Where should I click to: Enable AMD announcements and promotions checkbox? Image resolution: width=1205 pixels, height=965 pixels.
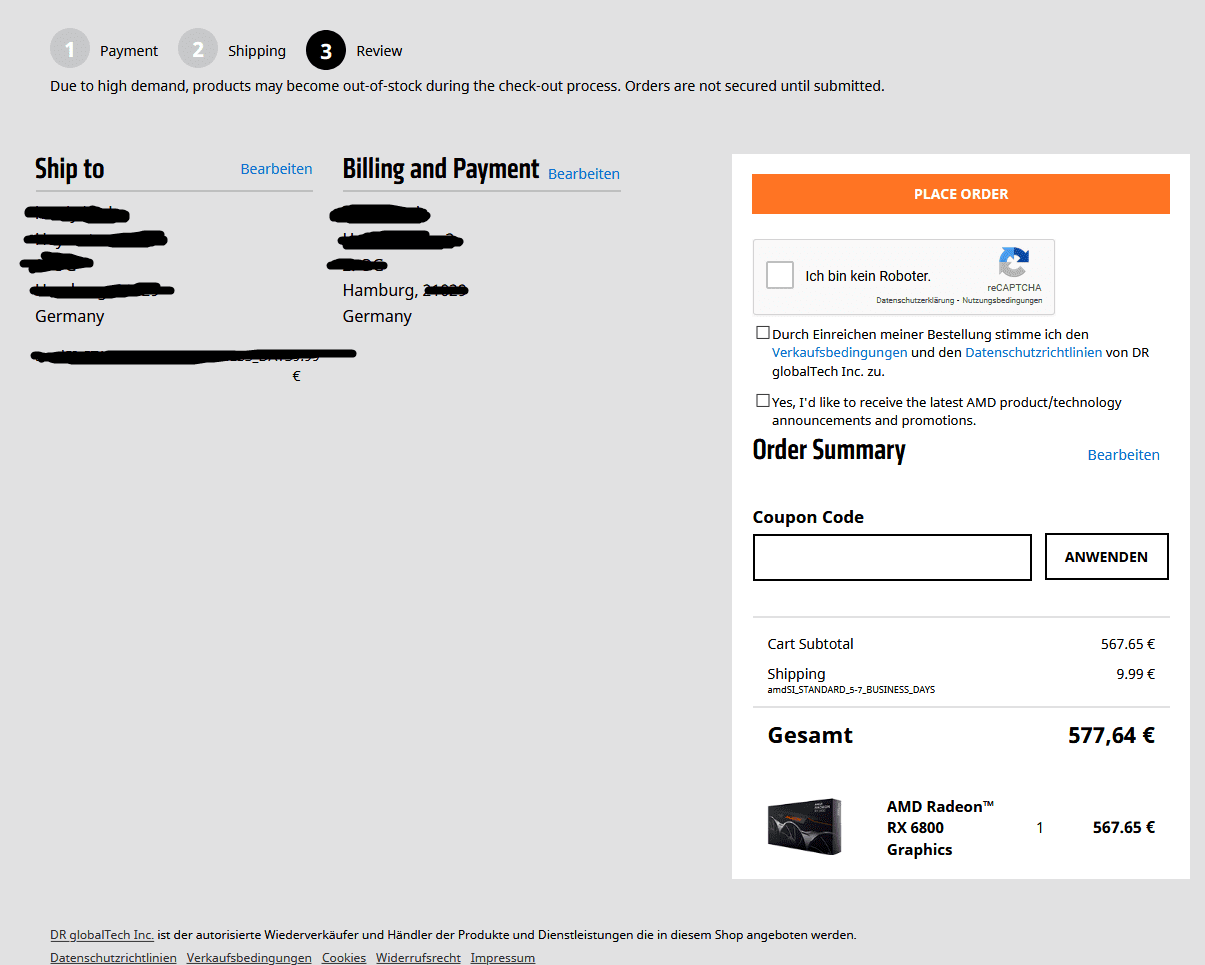[x=763, y=402]
